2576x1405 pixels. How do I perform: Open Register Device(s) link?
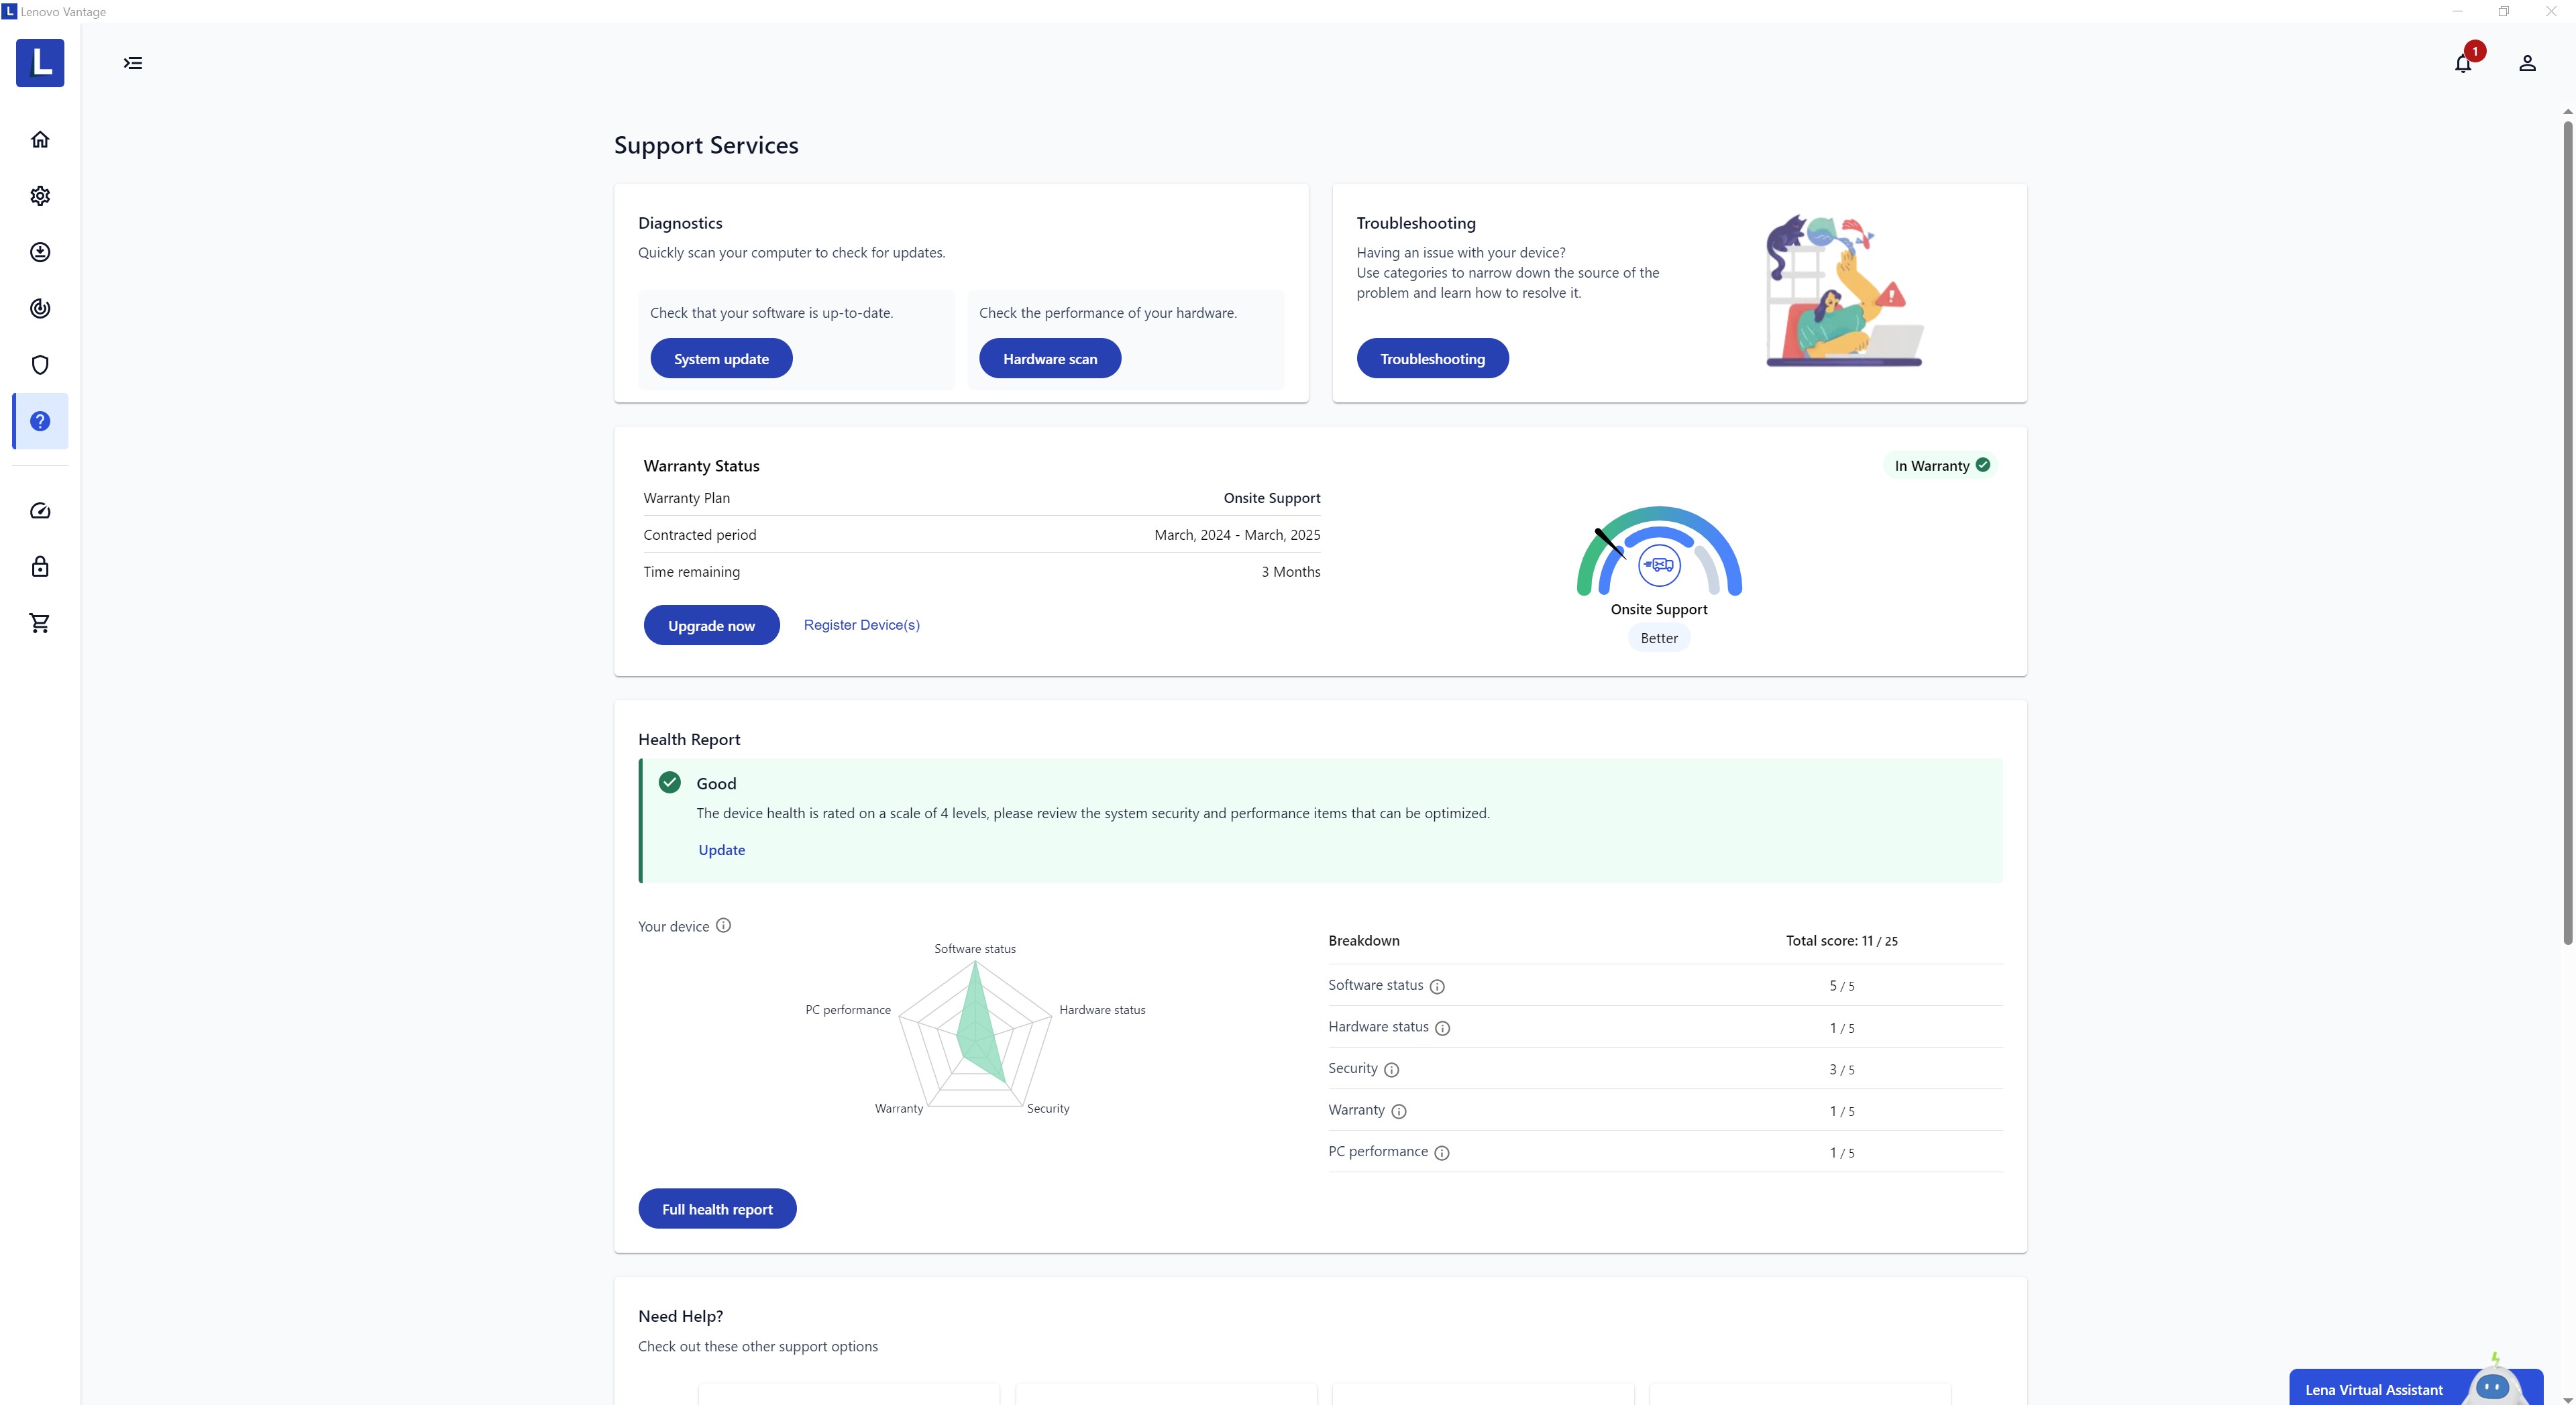point(861,624)
